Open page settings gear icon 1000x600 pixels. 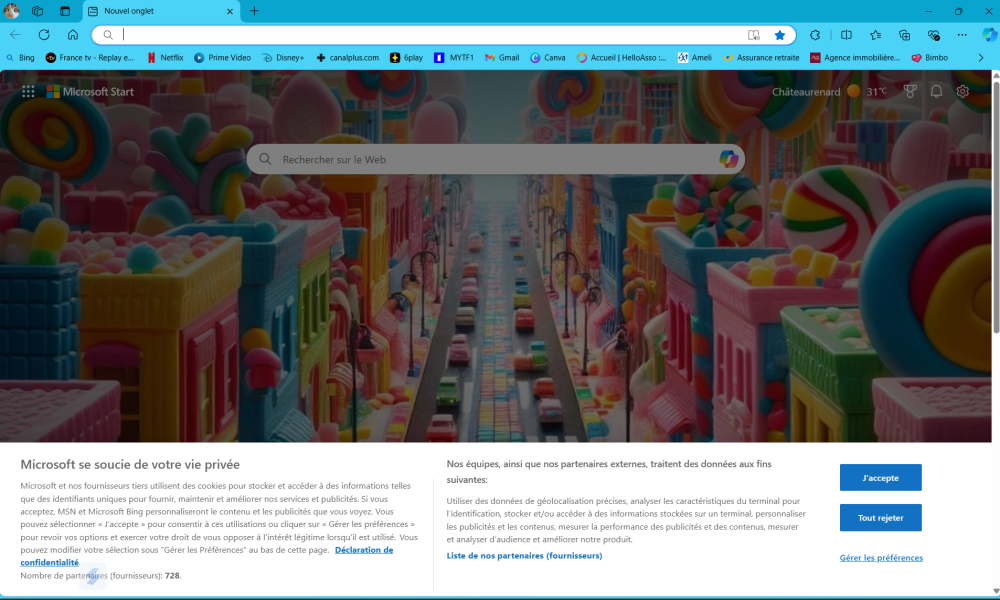(963, 91)
